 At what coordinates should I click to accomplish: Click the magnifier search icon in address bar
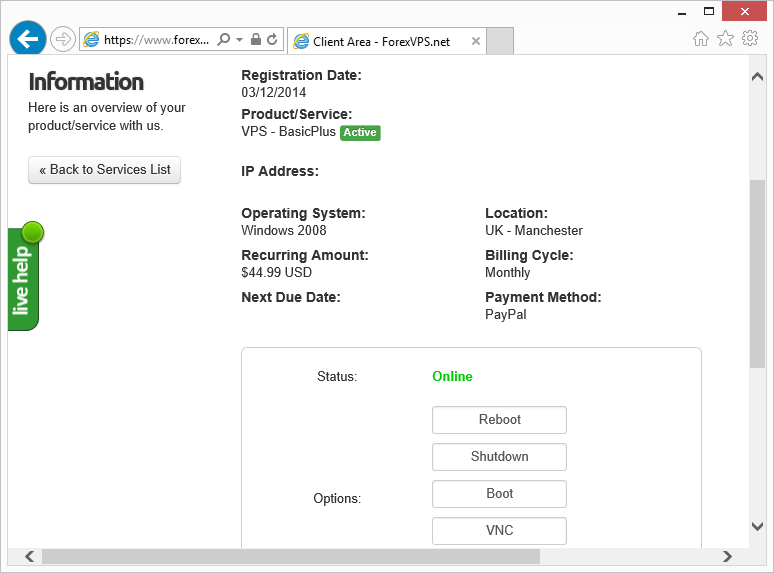pyautogui.click(x=224, y=40)
